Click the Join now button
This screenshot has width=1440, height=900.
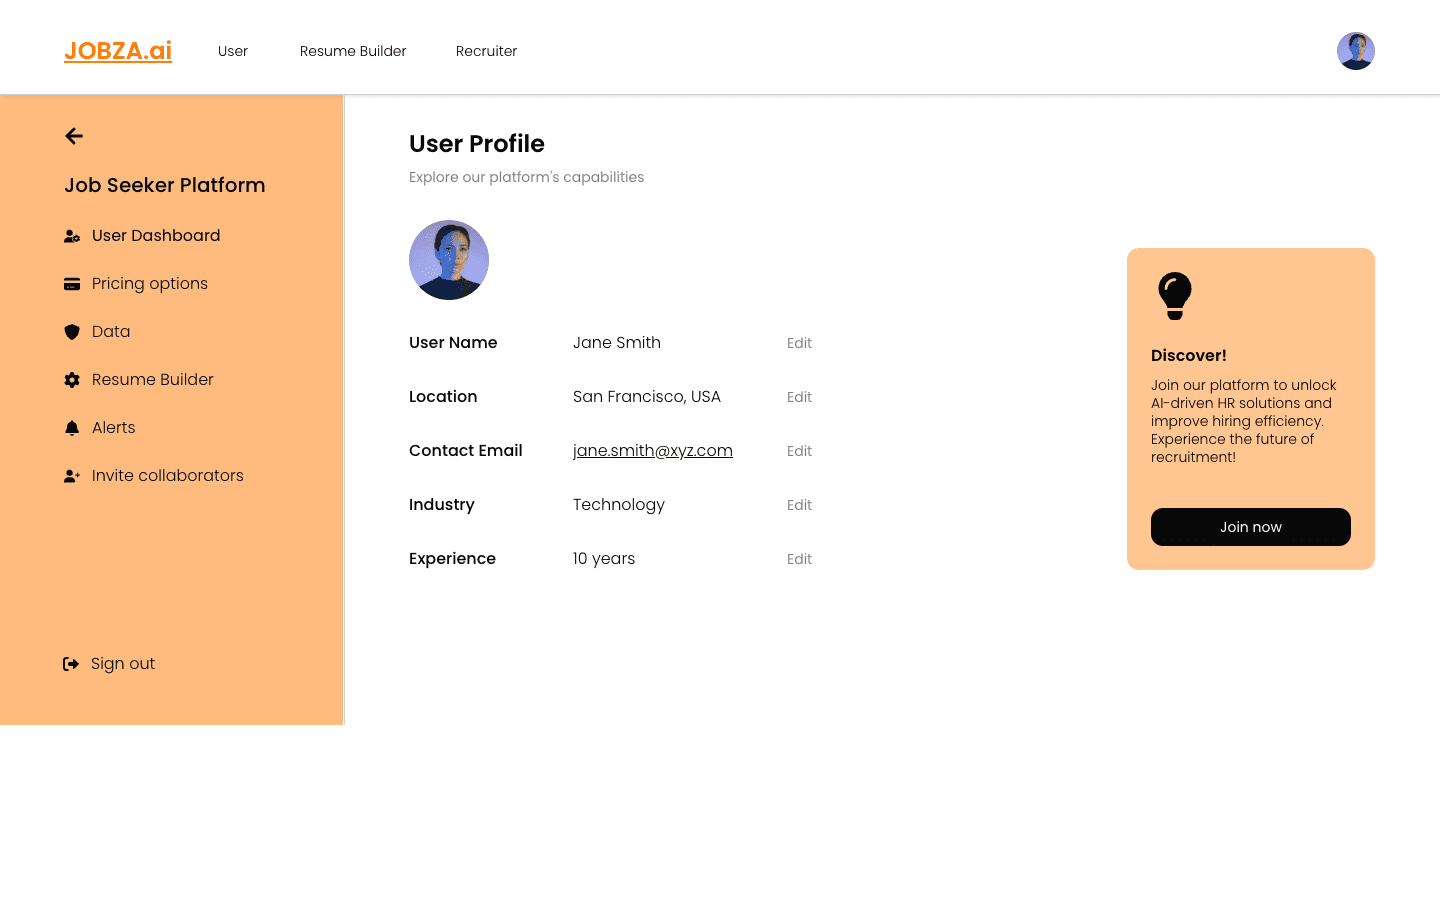(1251, 527)
